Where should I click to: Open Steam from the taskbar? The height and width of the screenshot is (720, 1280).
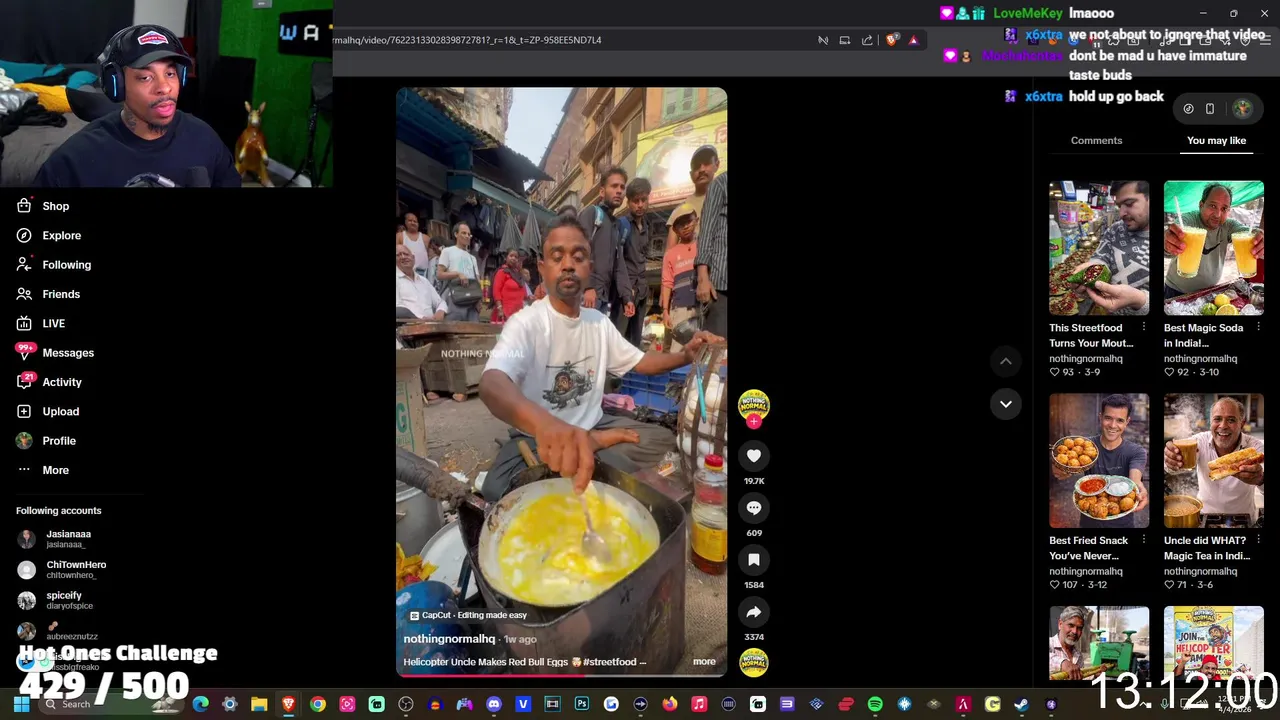(1022, 704)
